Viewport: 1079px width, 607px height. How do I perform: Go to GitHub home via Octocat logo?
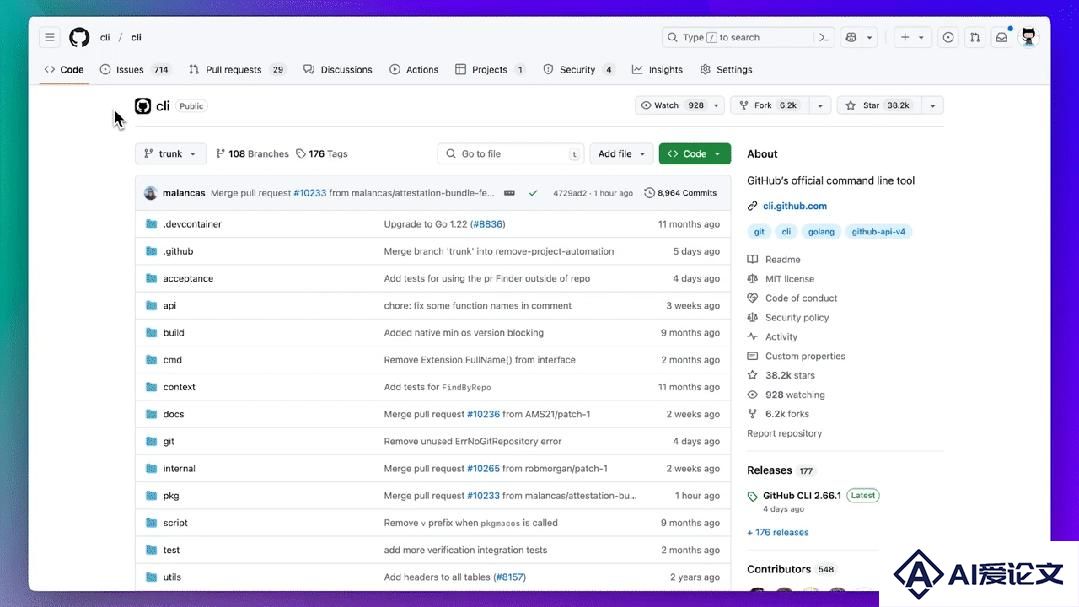tap(79, 37)
